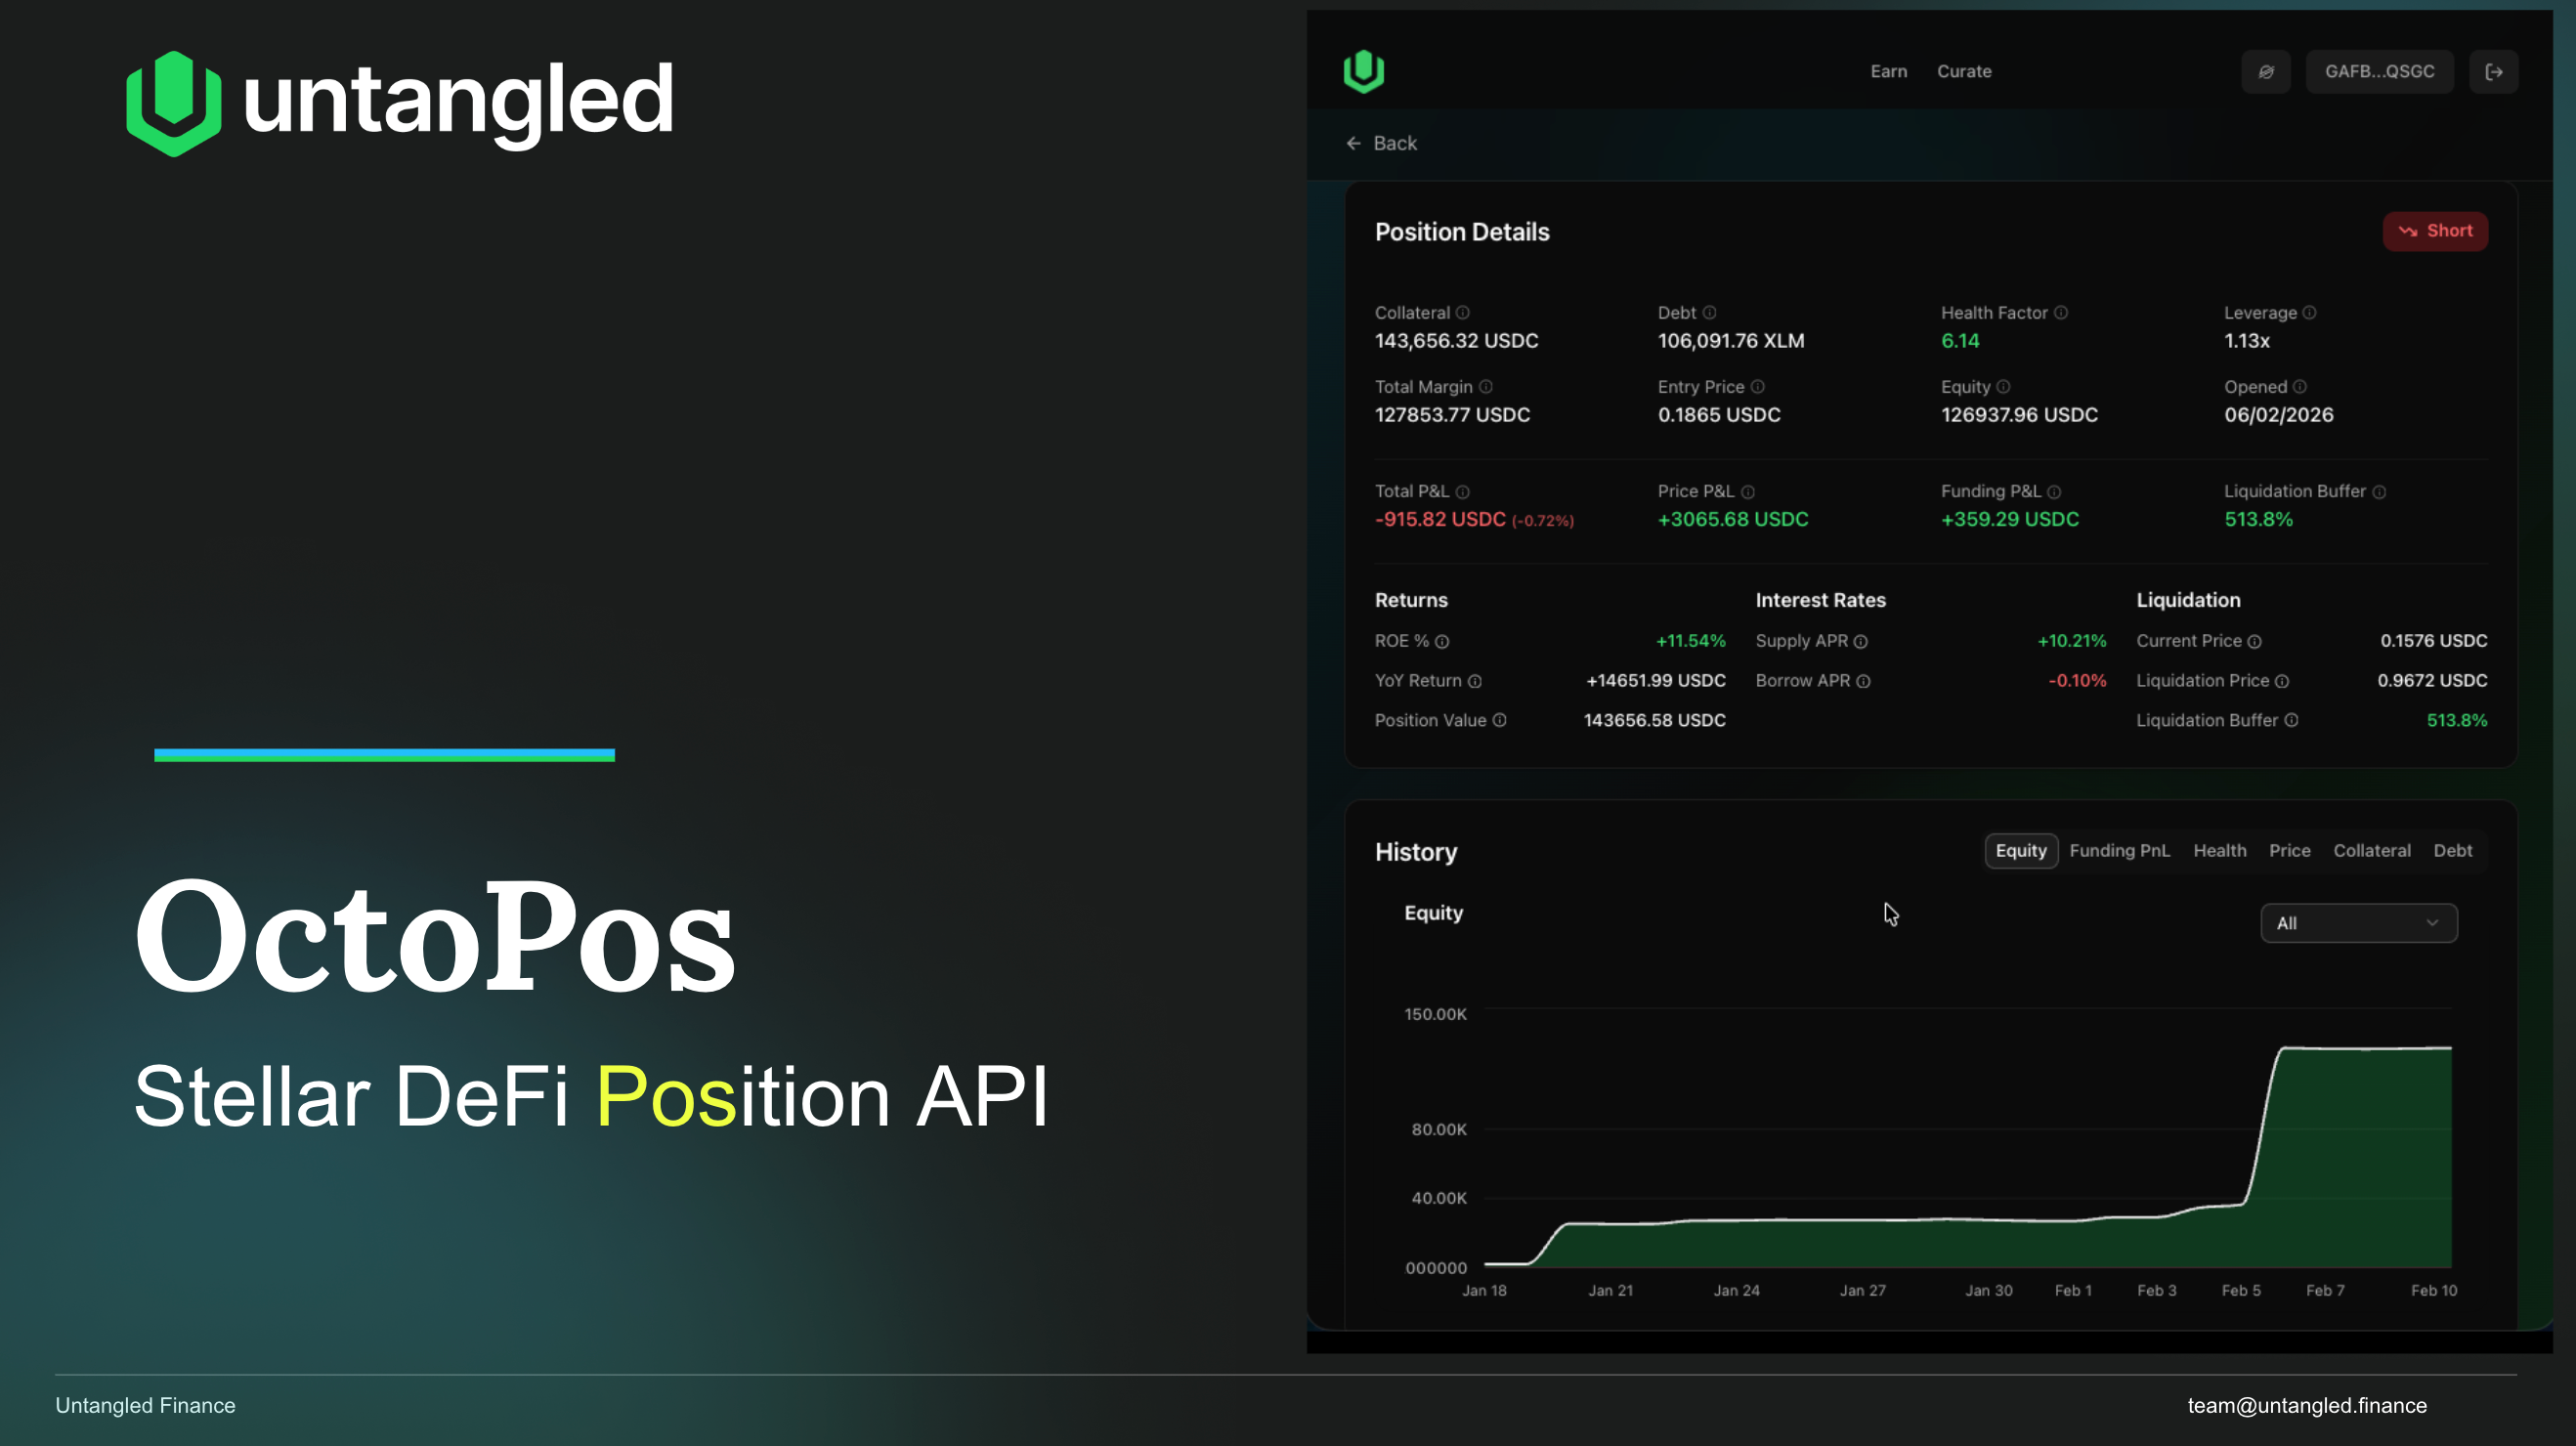Switch to the Health history tab

(2219, 851)
